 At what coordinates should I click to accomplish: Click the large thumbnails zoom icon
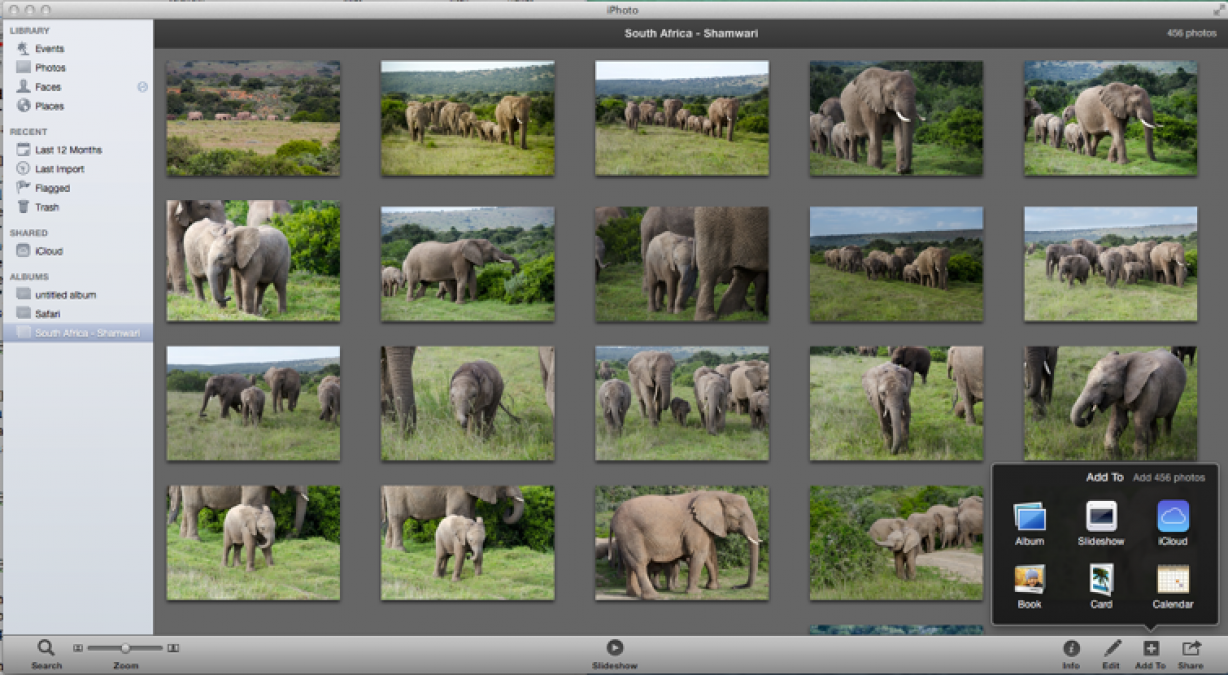point(173,648)
